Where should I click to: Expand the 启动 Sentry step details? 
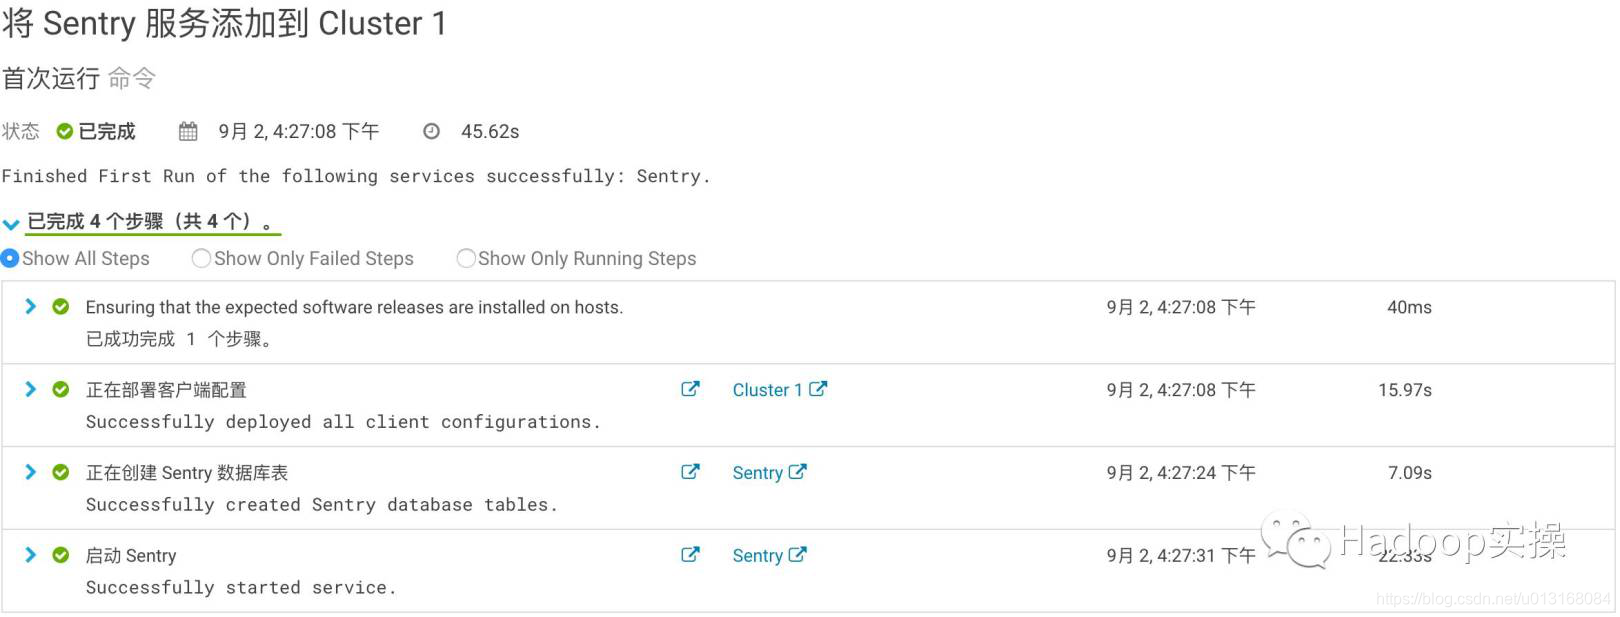click(x=30, y=555)
